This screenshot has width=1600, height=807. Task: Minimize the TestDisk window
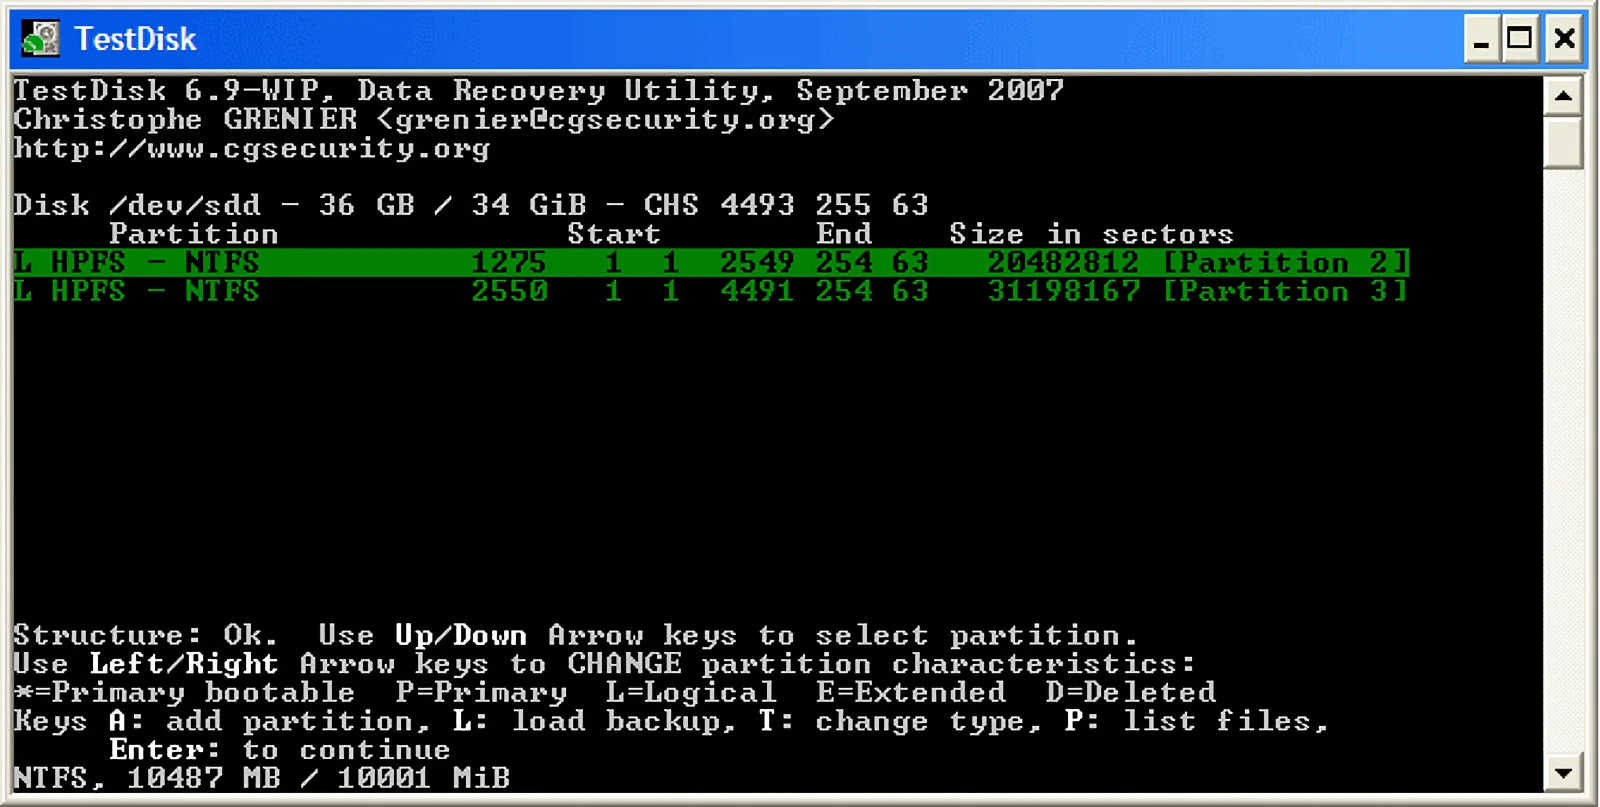[1481, 40]
